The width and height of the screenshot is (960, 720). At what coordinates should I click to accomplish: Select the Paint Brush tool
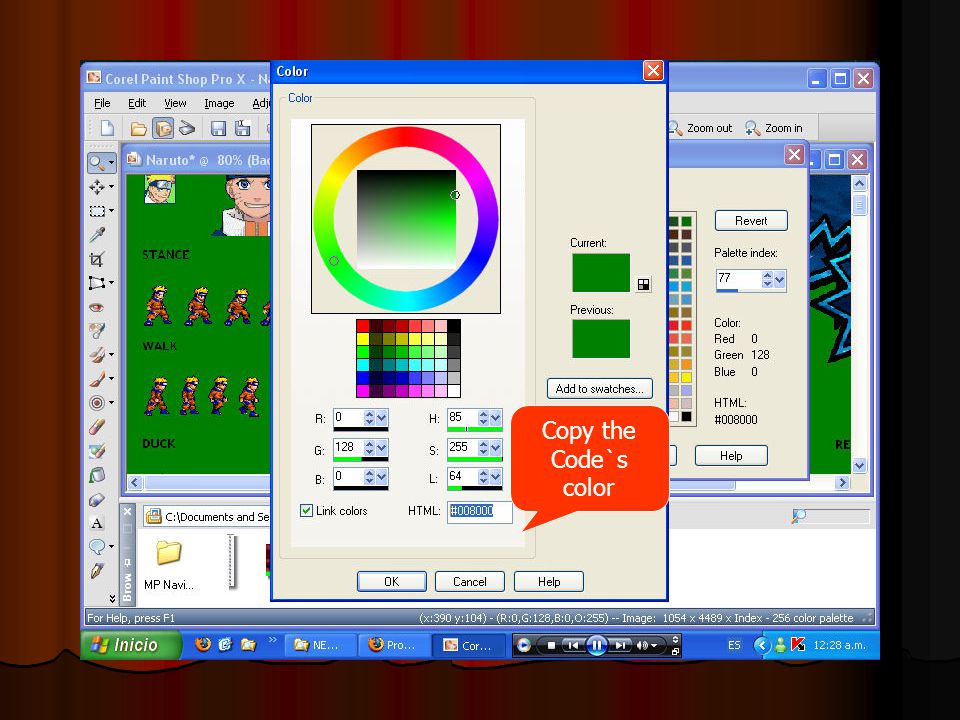click(97, 378)
